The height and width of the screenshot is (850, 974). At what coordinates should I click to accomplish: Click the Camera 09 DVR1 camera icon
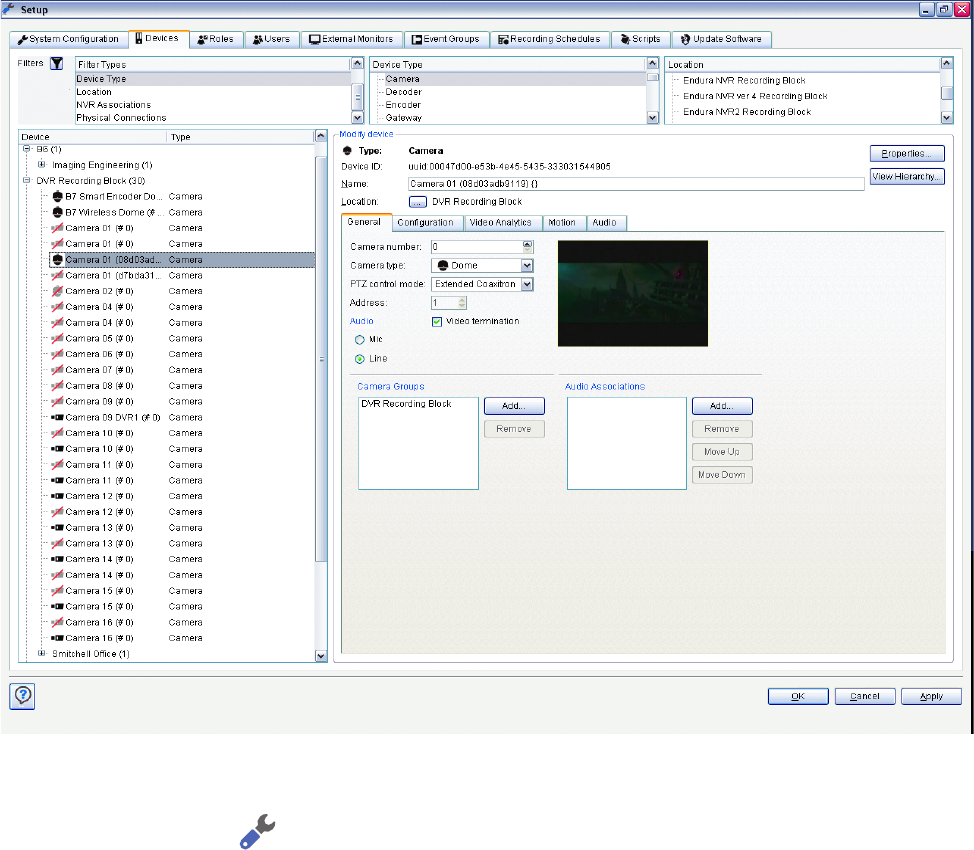coord(57,417)
